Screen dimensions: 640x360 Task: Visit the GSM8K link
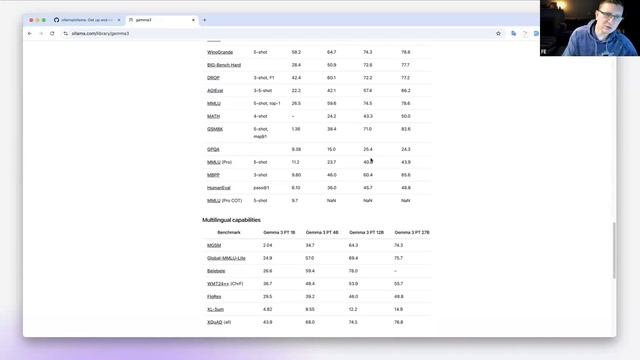[x=215, y=129]
